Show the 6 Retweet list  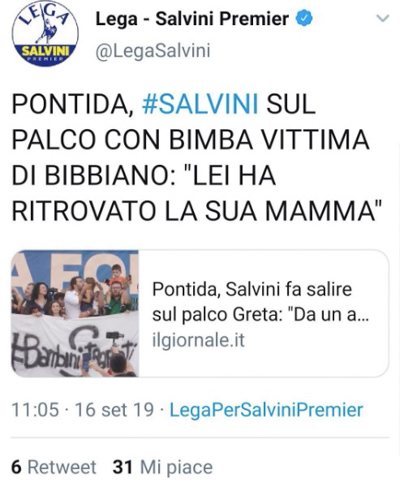[54, 467]
